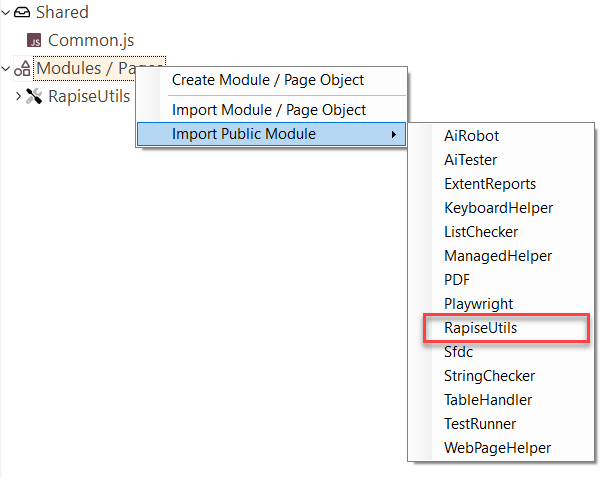Import the Playwright public module
The height and width of the screenshot is (478, 612).
(x=478, y=303)
